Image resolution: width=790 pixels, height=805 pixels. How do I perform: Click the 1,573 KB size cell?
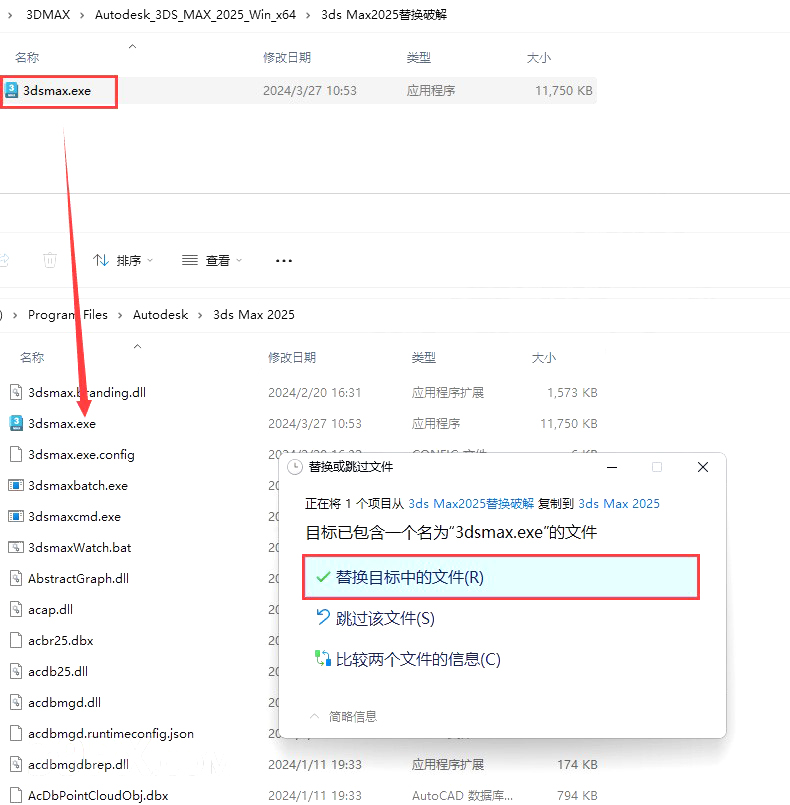tap(572, 393)
